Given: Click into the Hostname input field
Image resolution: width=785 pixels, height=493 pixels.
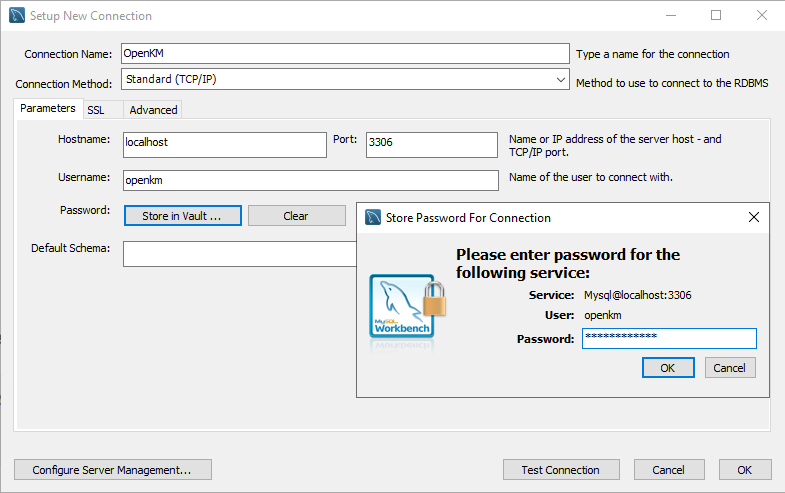Looking at the screenshot, I should (x=224, y=144).
